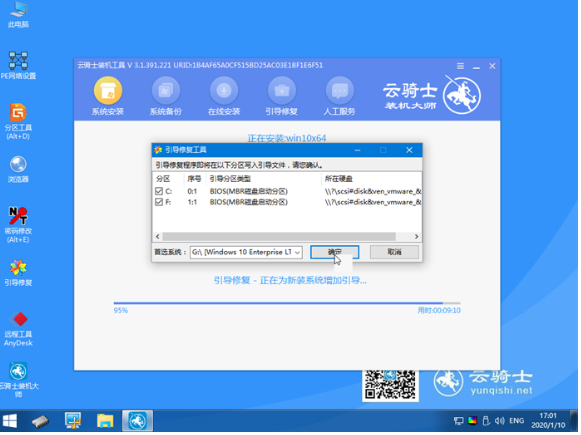
Task: Select the C: row BIOS(MBR磁盘启动分区) text
Action: [x=249, y=191]
